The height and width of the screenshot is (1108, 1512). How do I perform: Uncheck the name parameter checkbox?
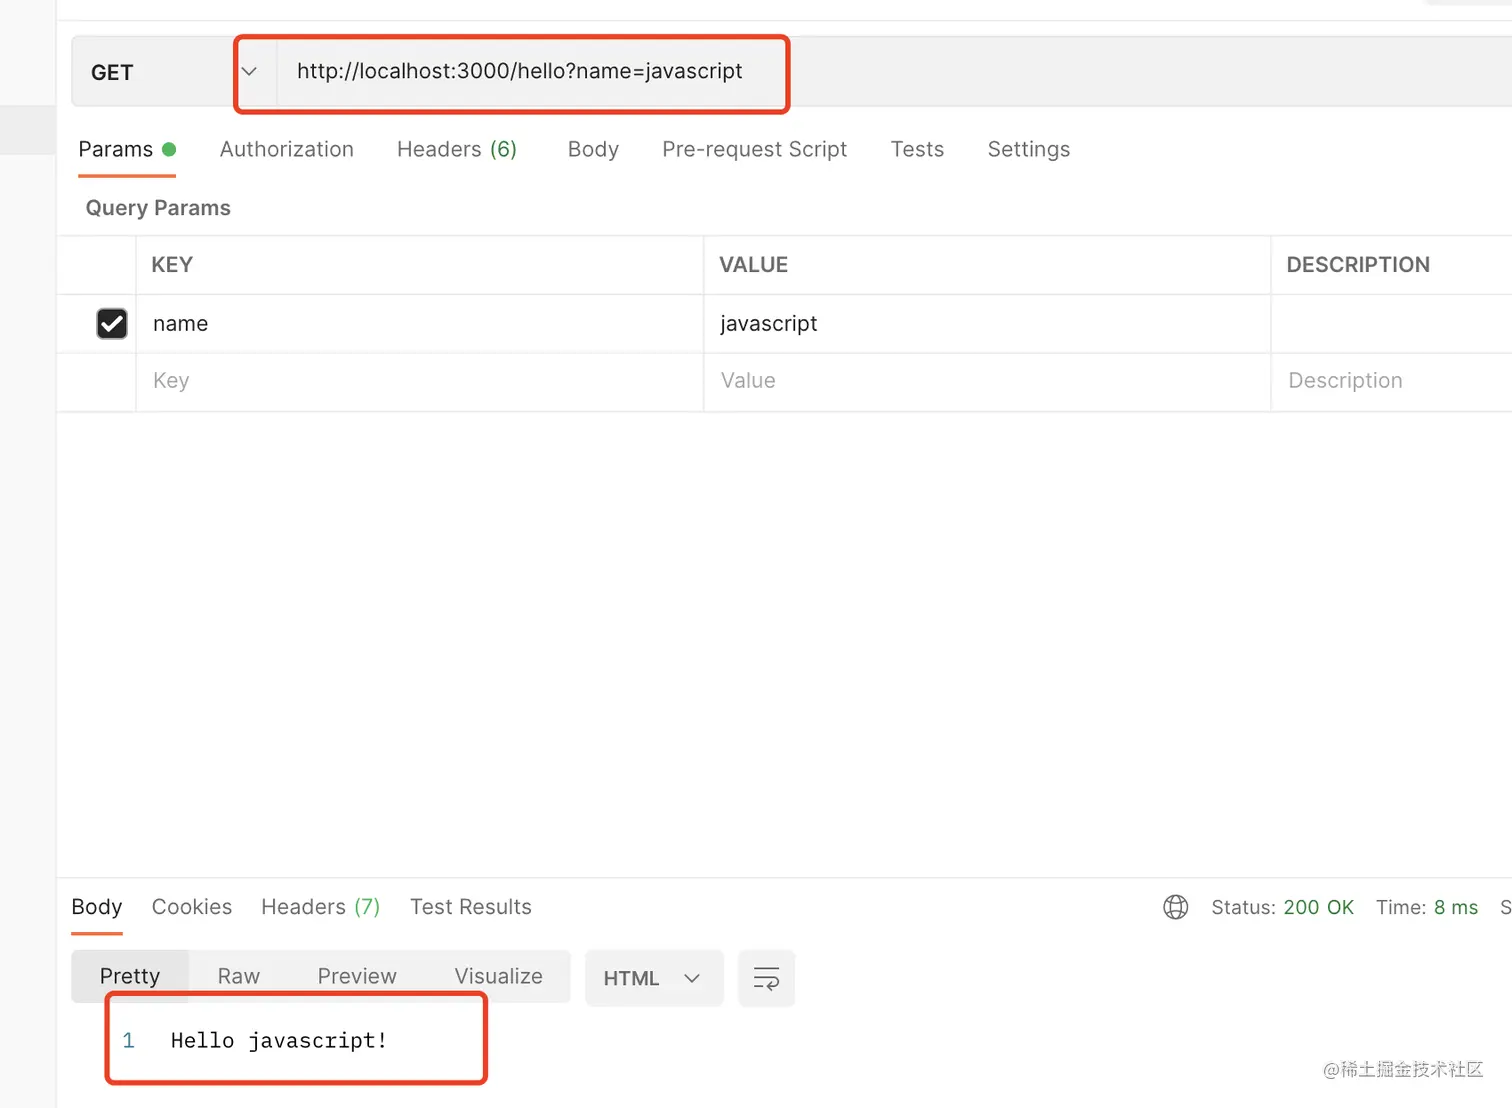pyautogui.click(x=112, y=323)
